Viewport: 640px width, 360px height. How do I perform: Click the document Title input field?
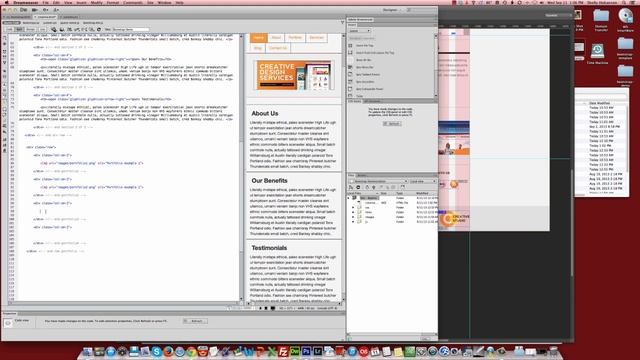tap(130, 29)
